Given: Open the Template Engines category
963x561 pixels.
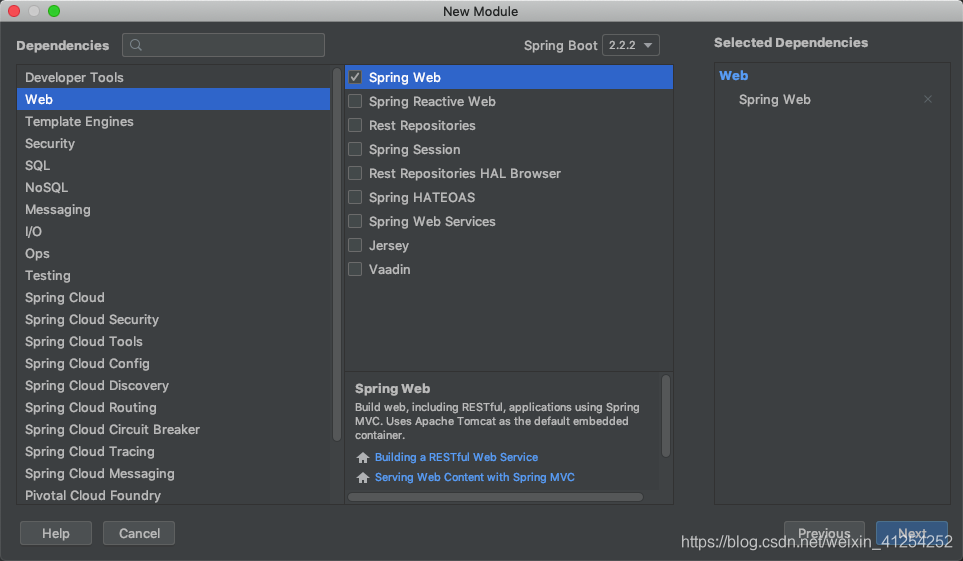Looking at the screenshot, I should click(174, 121).
